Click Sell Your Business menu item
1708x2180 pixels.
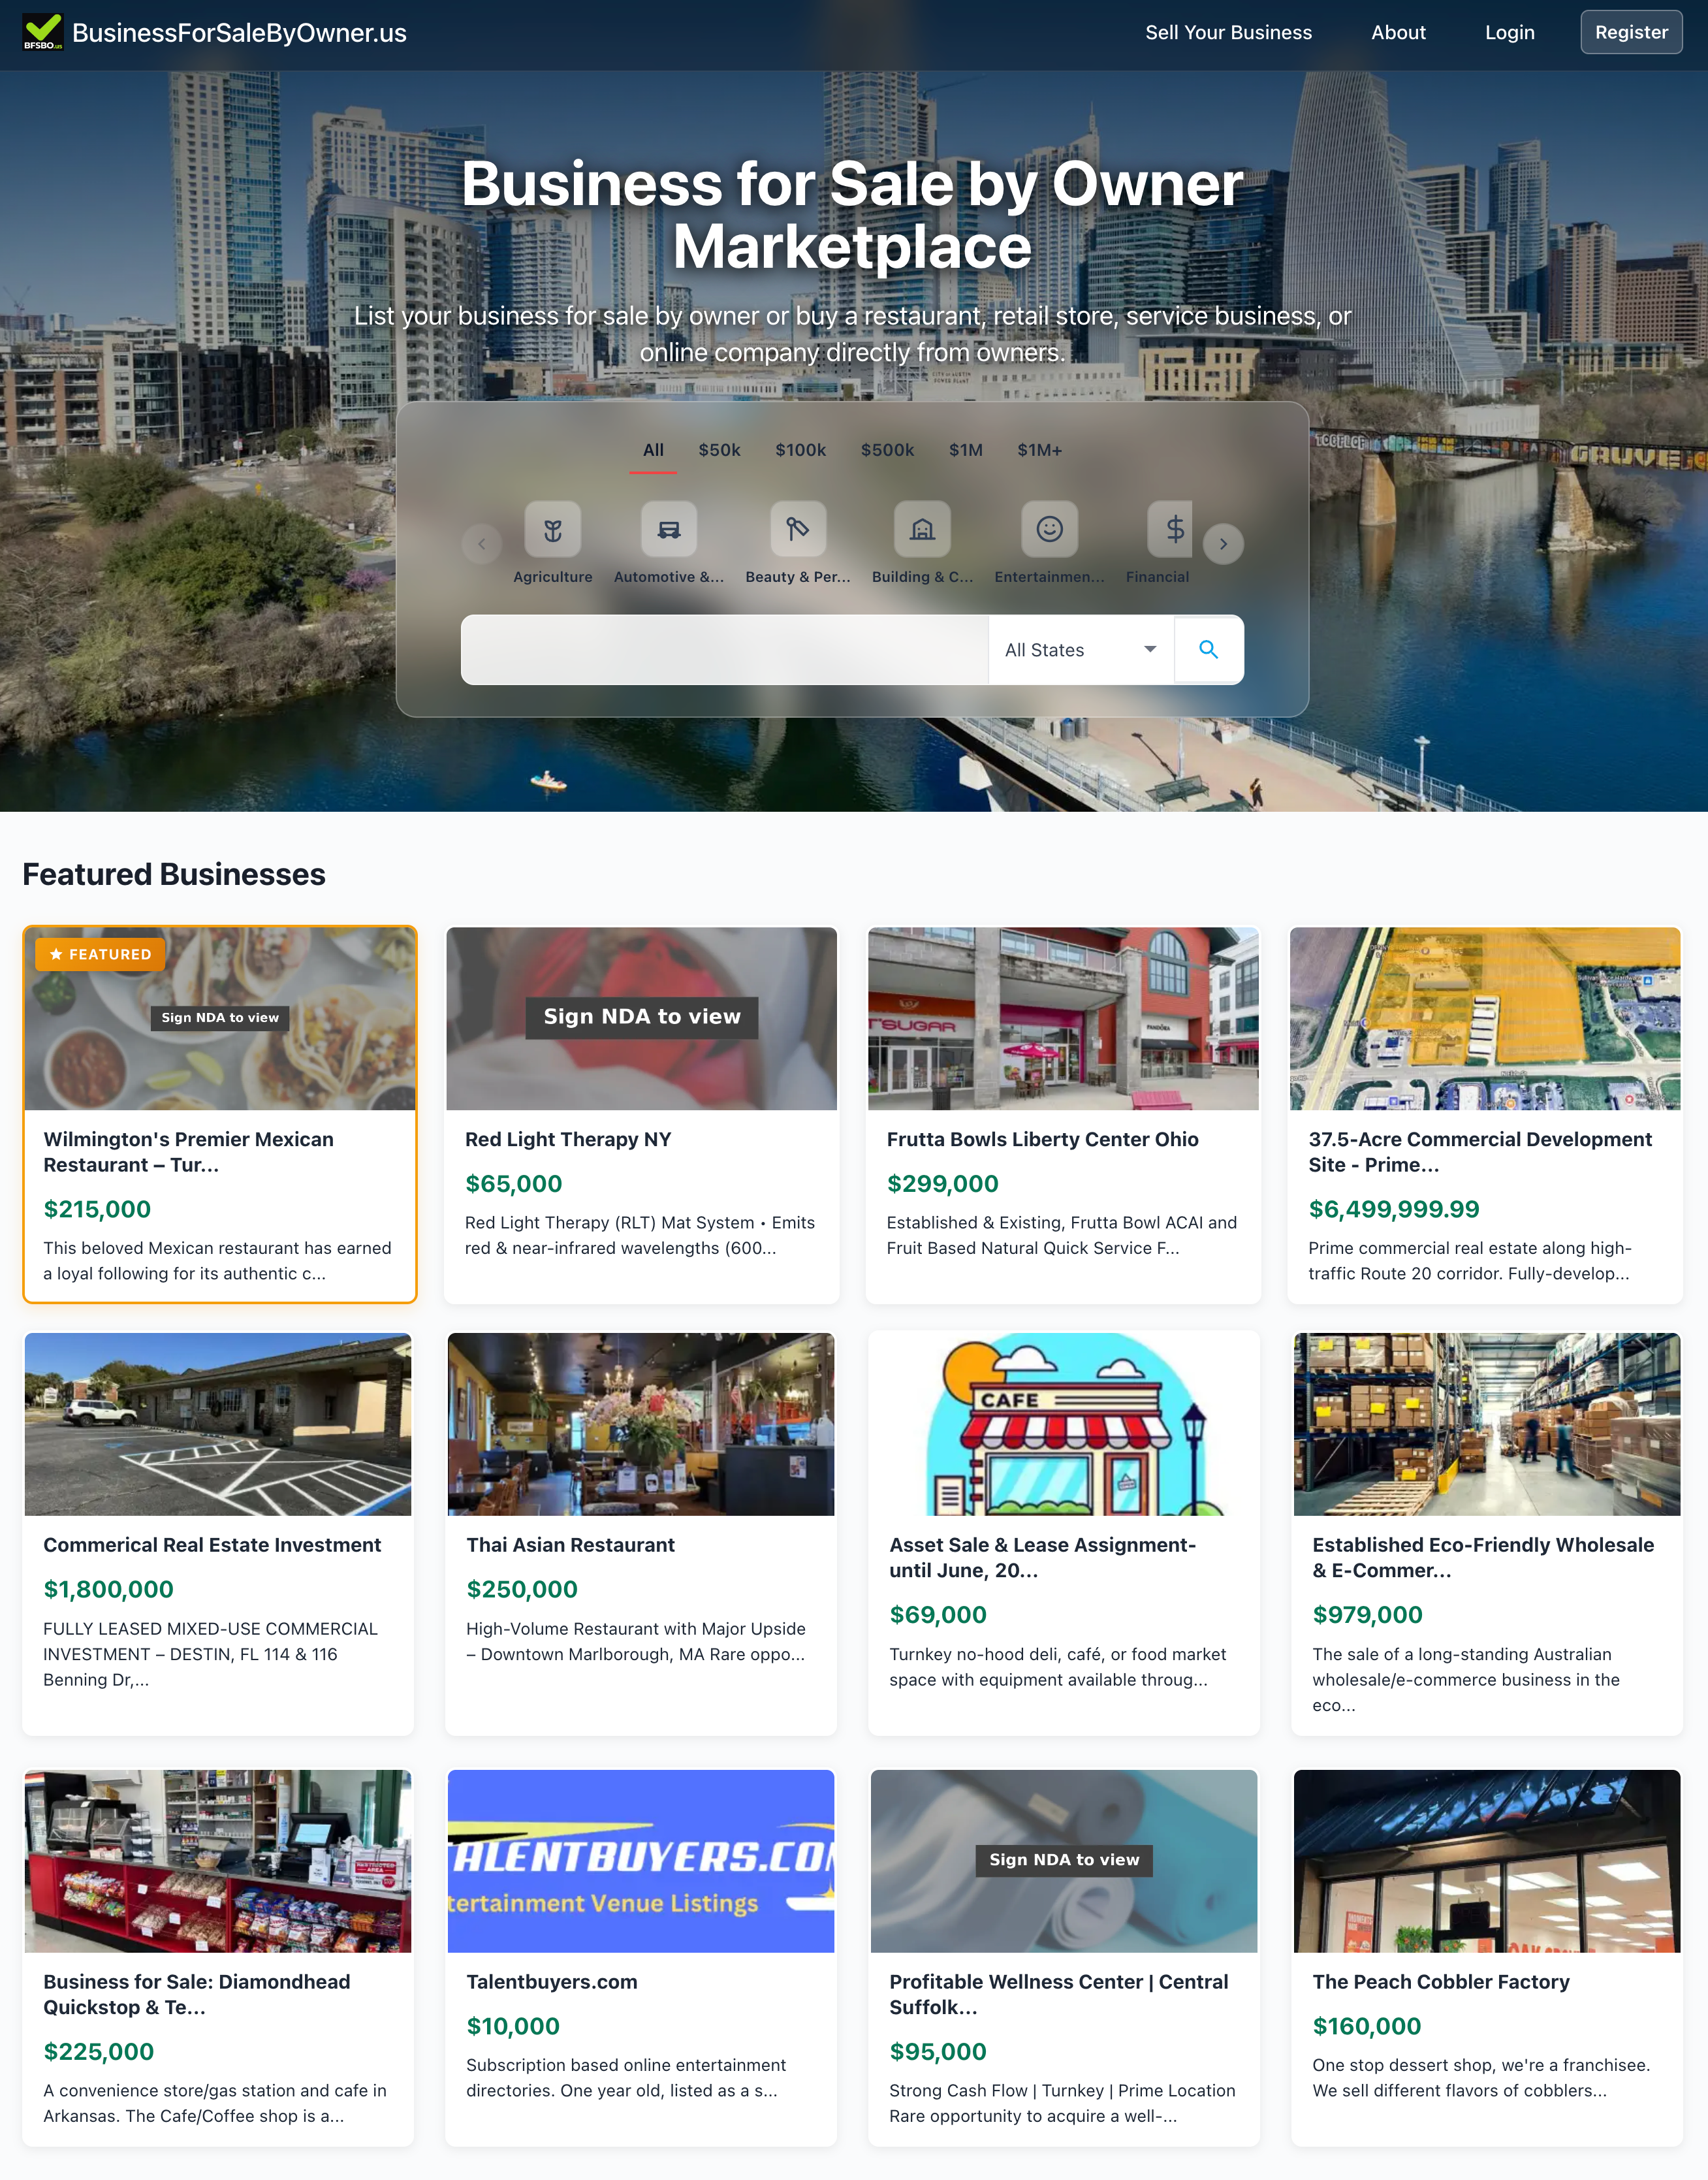[1228, 32]
